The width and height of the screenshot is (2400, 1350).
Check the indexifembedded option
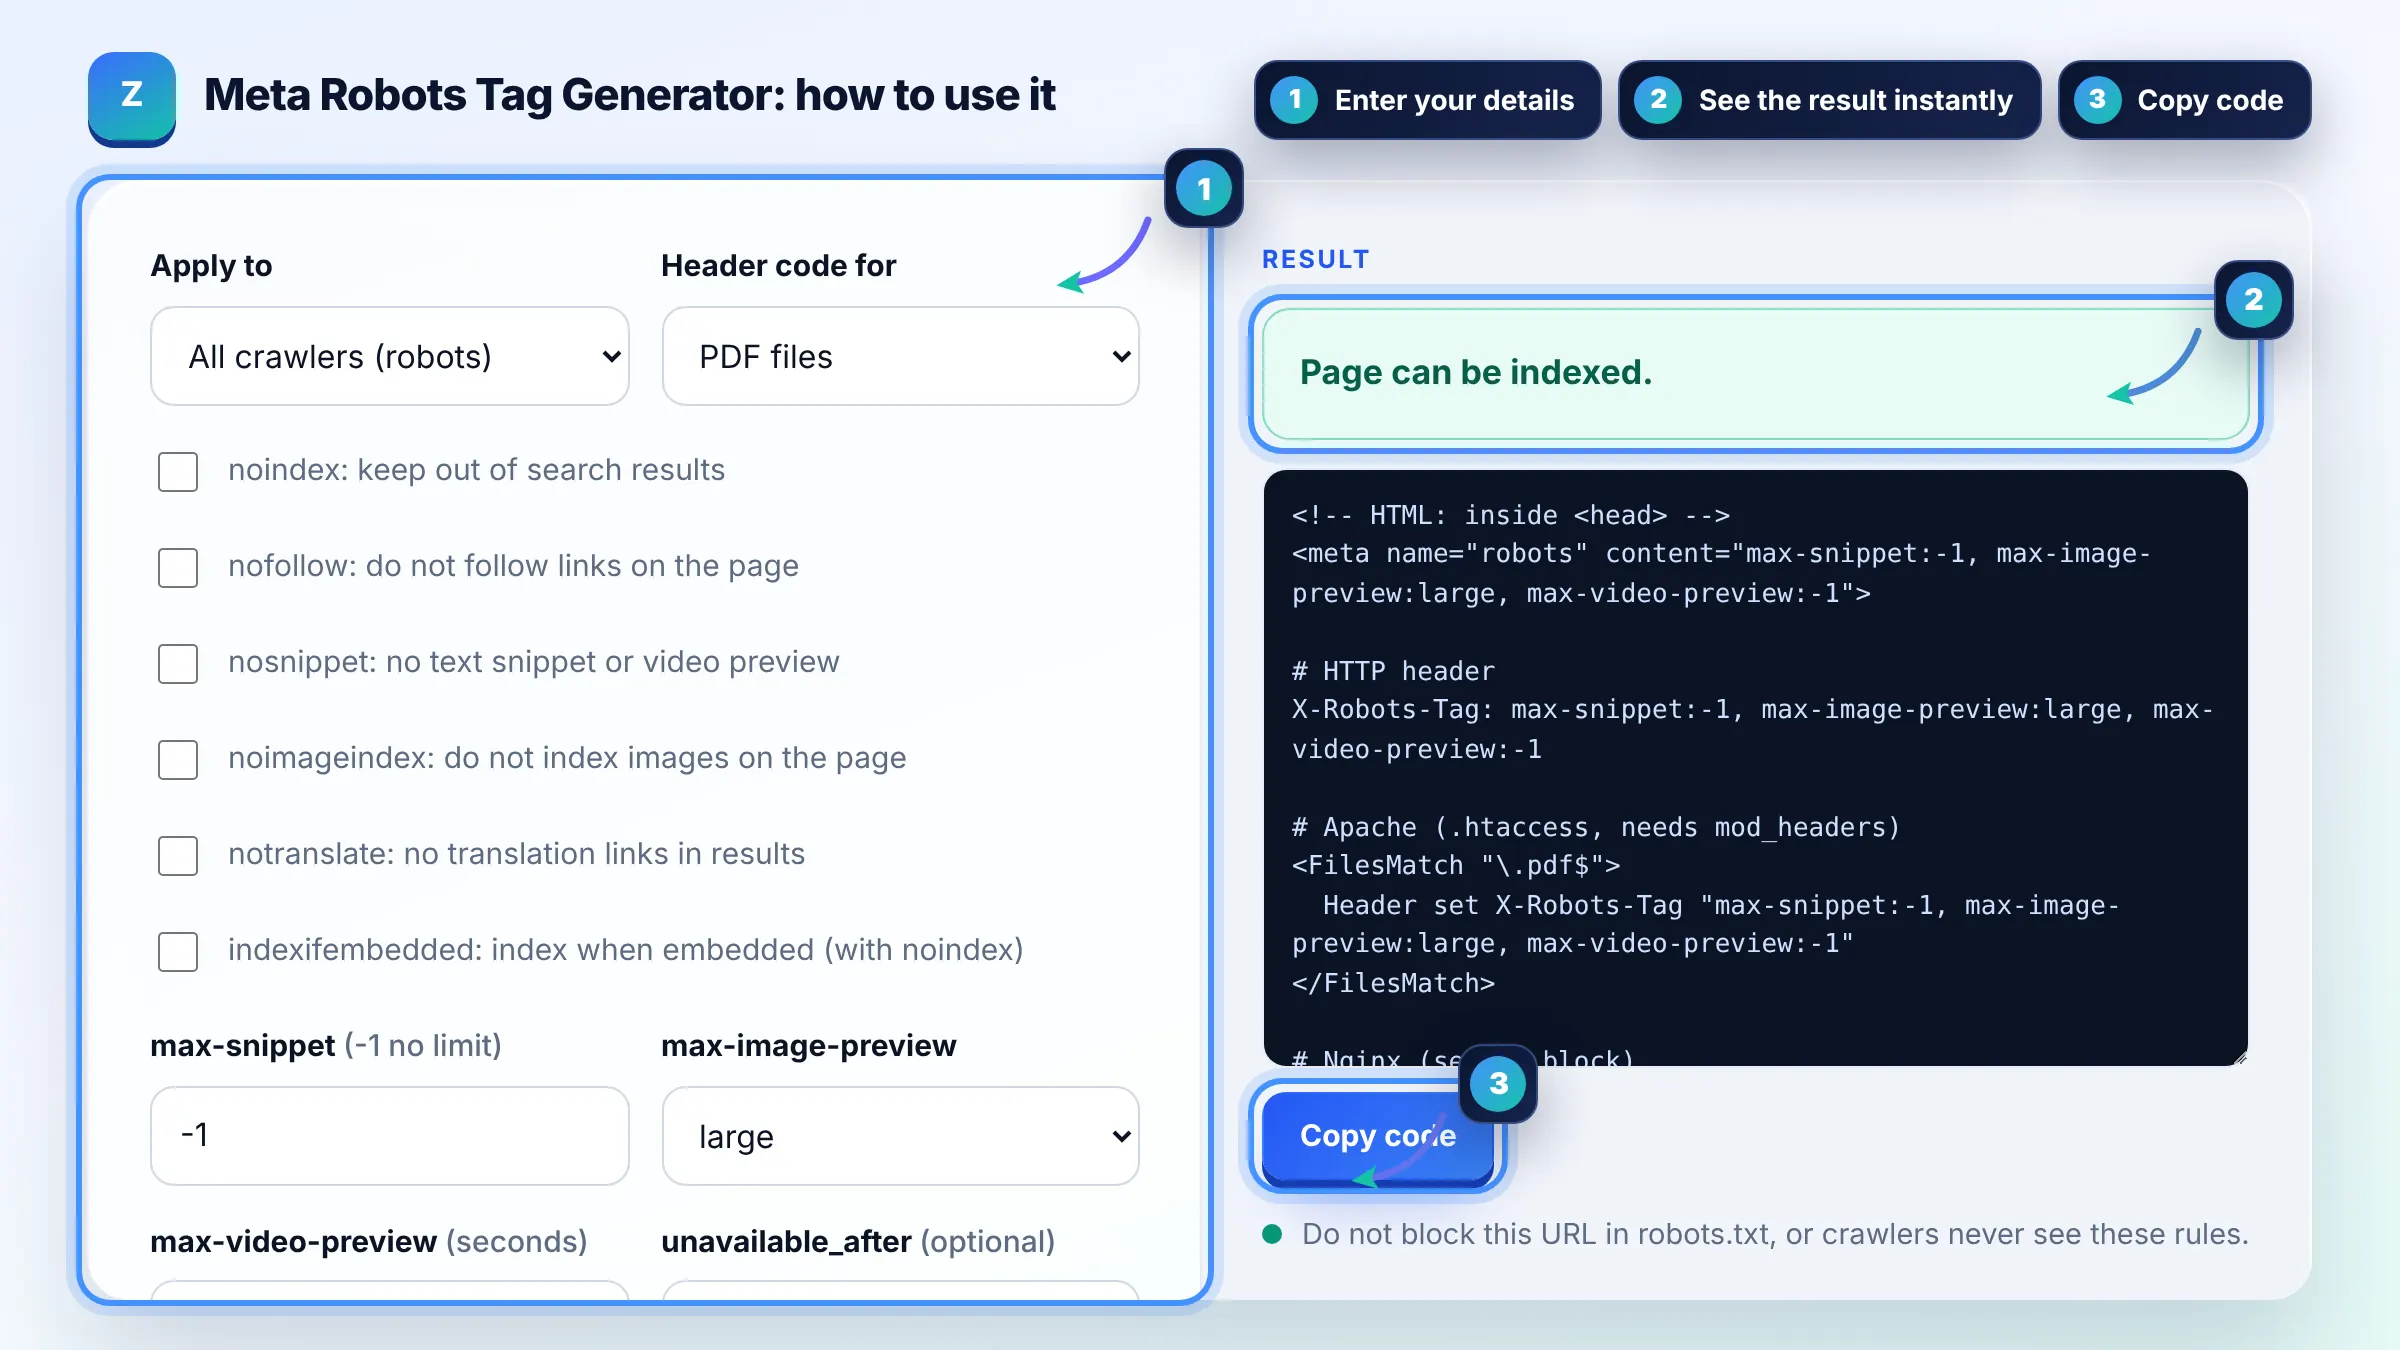coord(178,951)
